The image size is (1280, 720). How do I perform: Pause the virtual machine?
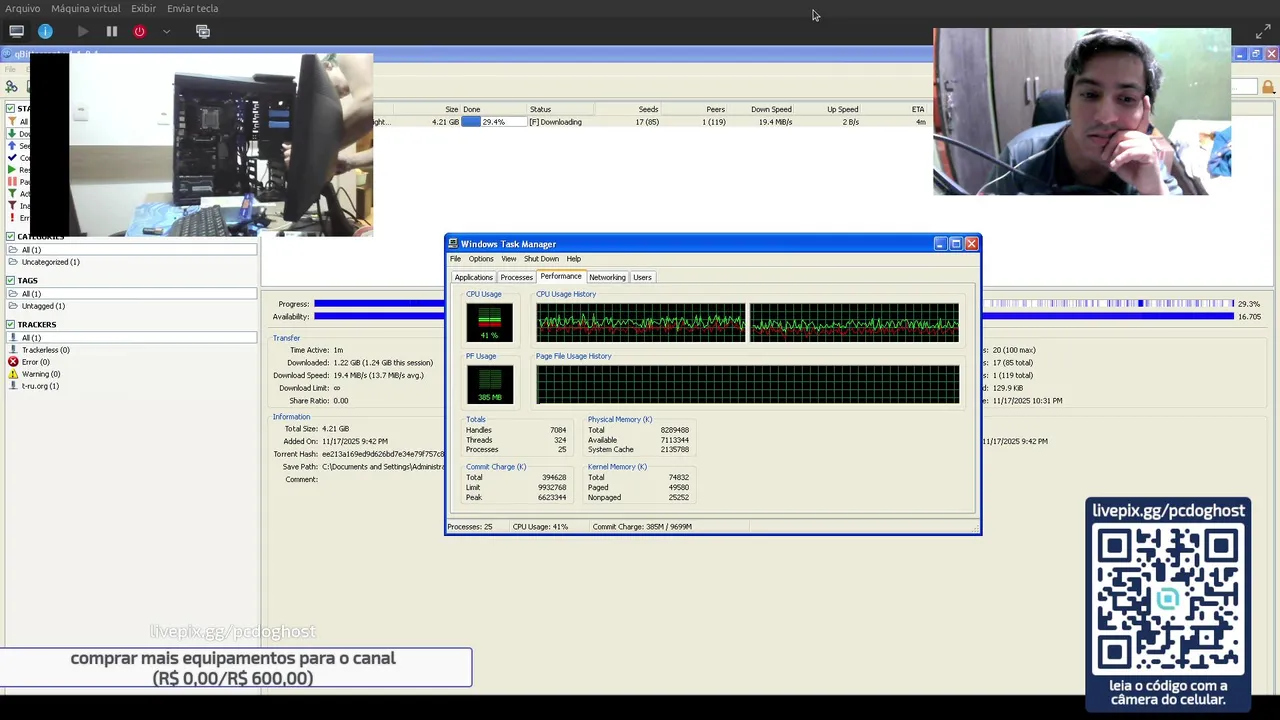point(112,31)
